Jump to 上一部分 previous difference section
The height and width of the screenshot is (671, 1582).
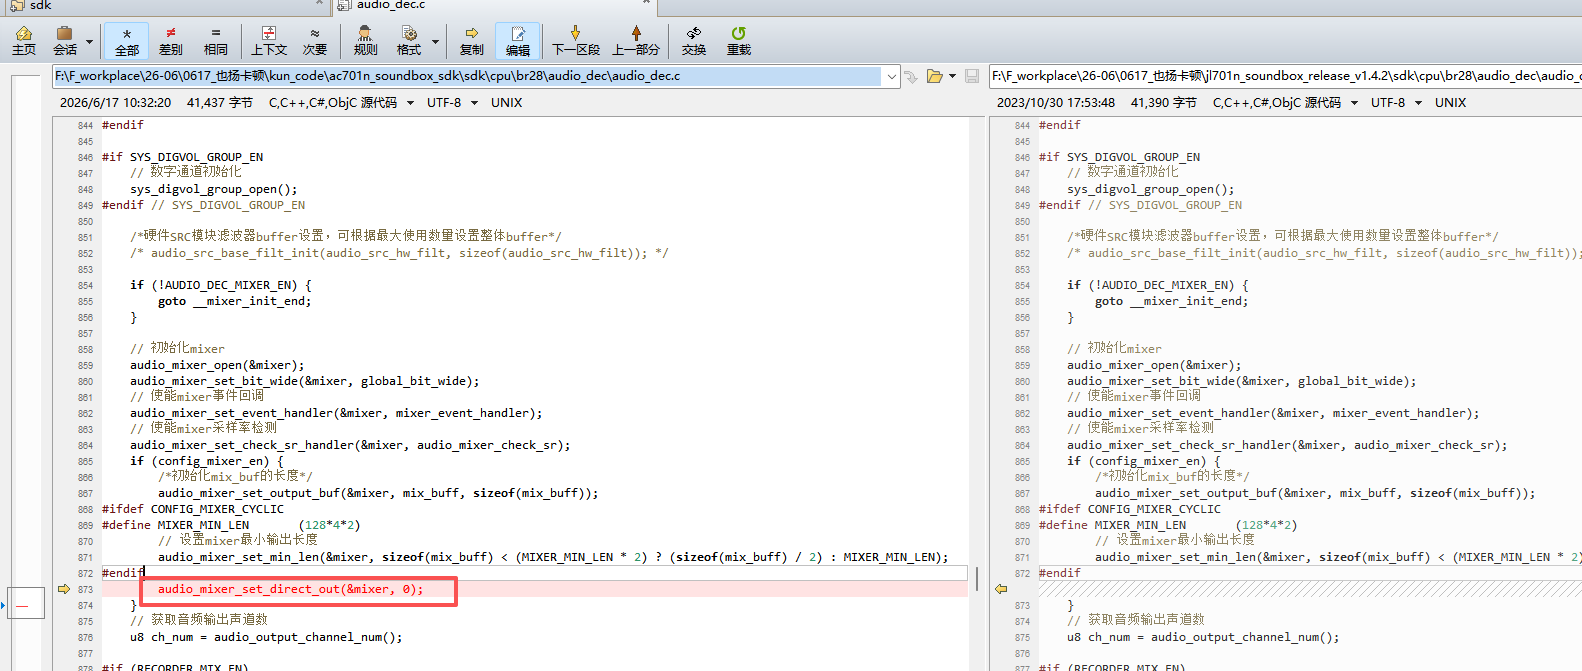coord(636,41)
